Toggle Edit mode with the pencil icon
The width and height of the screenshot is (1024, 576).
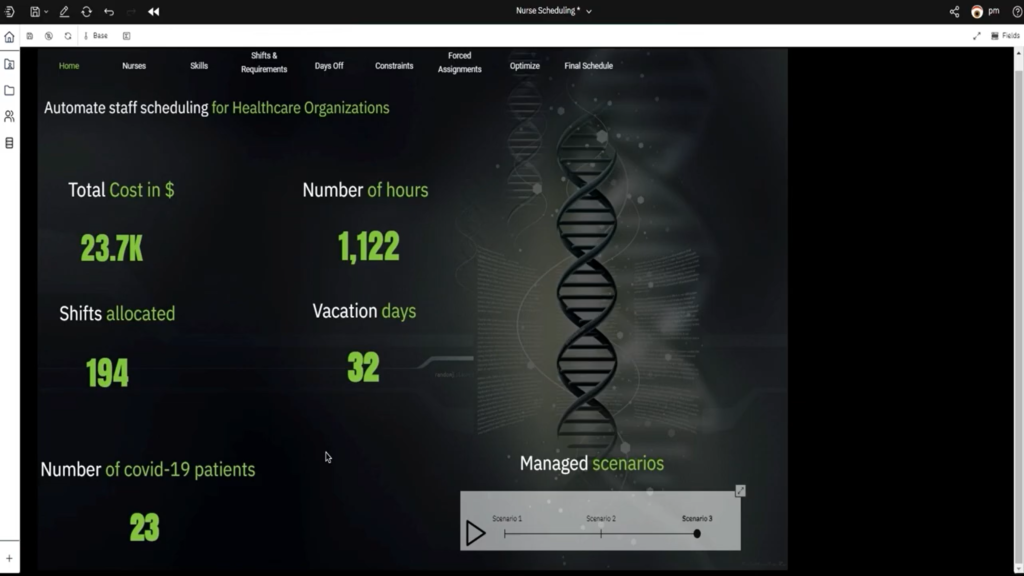coord(64,12)
